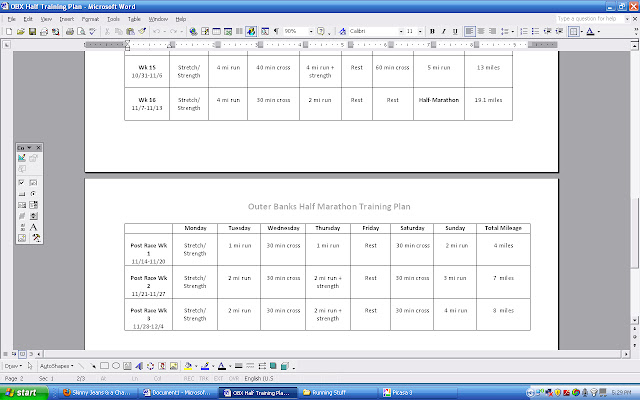
Task: Open the Draw menu button
Action: 13,366
